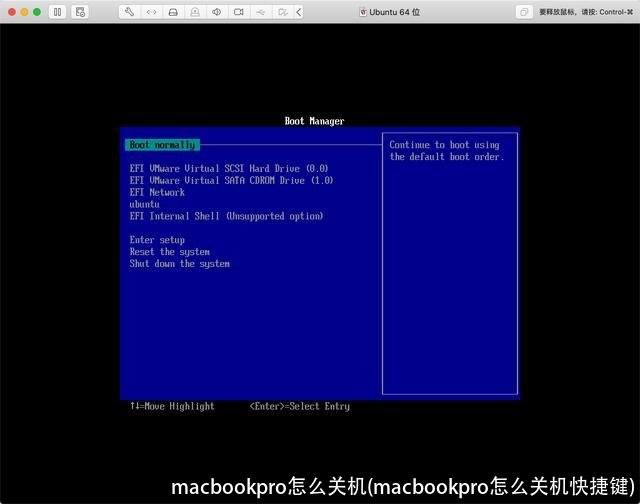This screenshot has height=504, width=640.
Task: Select EFI Internal Shell option
Action: coord(227,216)
